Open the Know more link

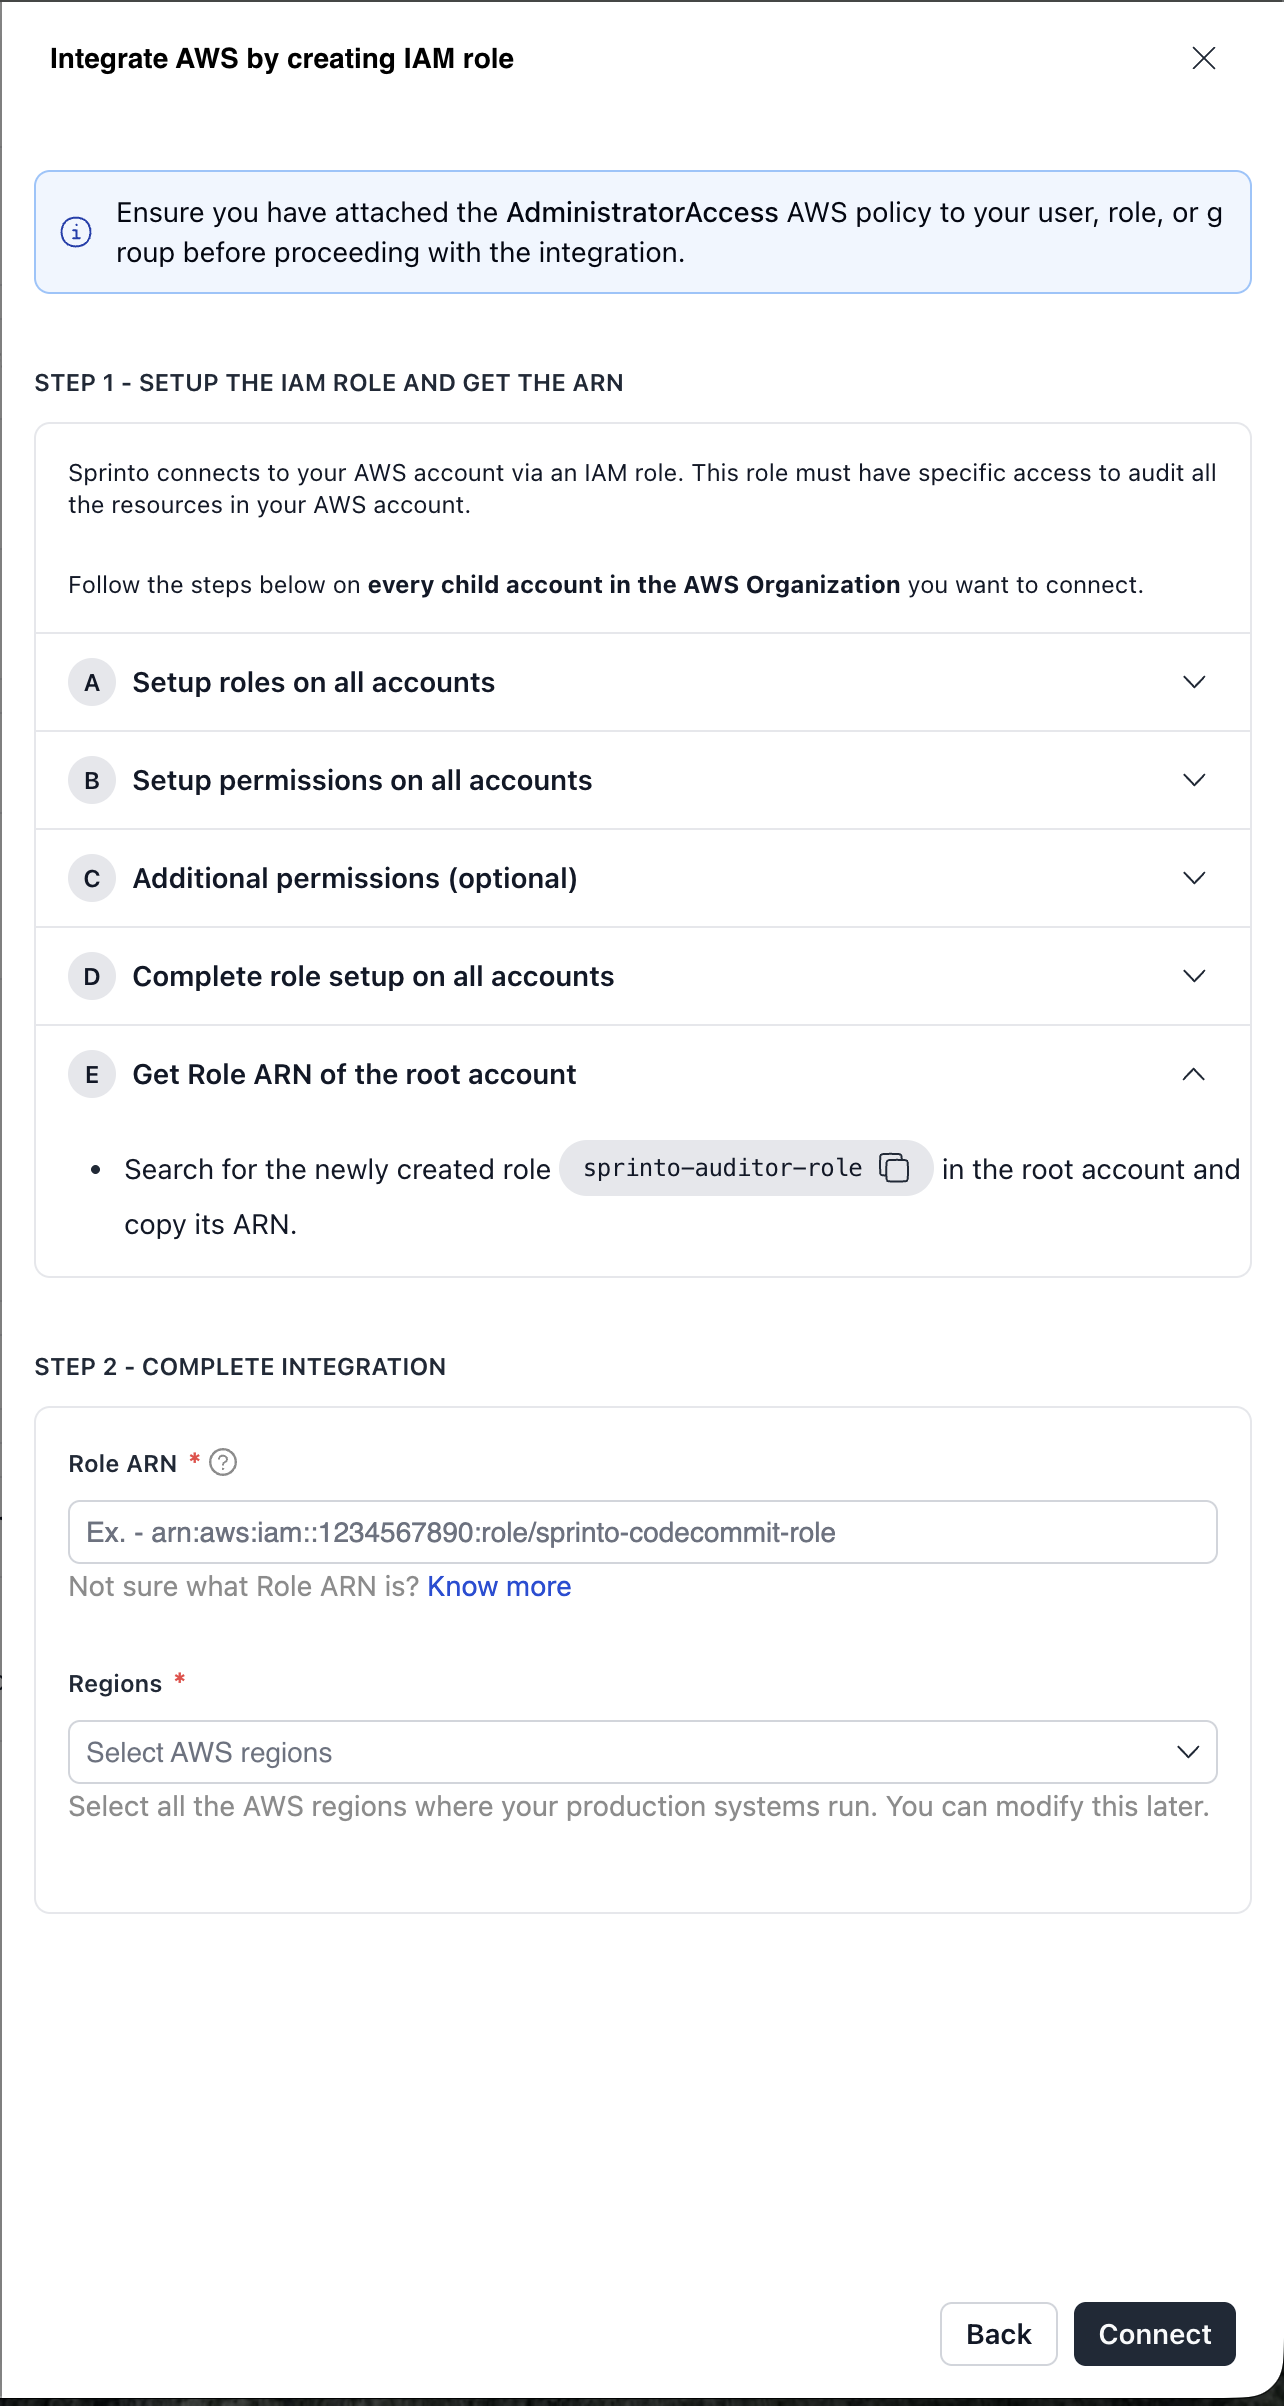[x=499, y=1587]
